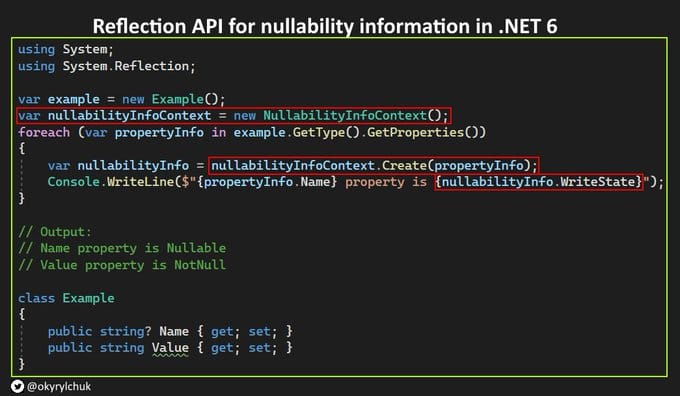The image size is (680, 396).
Task: Click the "NullabilityInfoContext()" constructor call
Action: pyautogui.click(x=352, y=115)
